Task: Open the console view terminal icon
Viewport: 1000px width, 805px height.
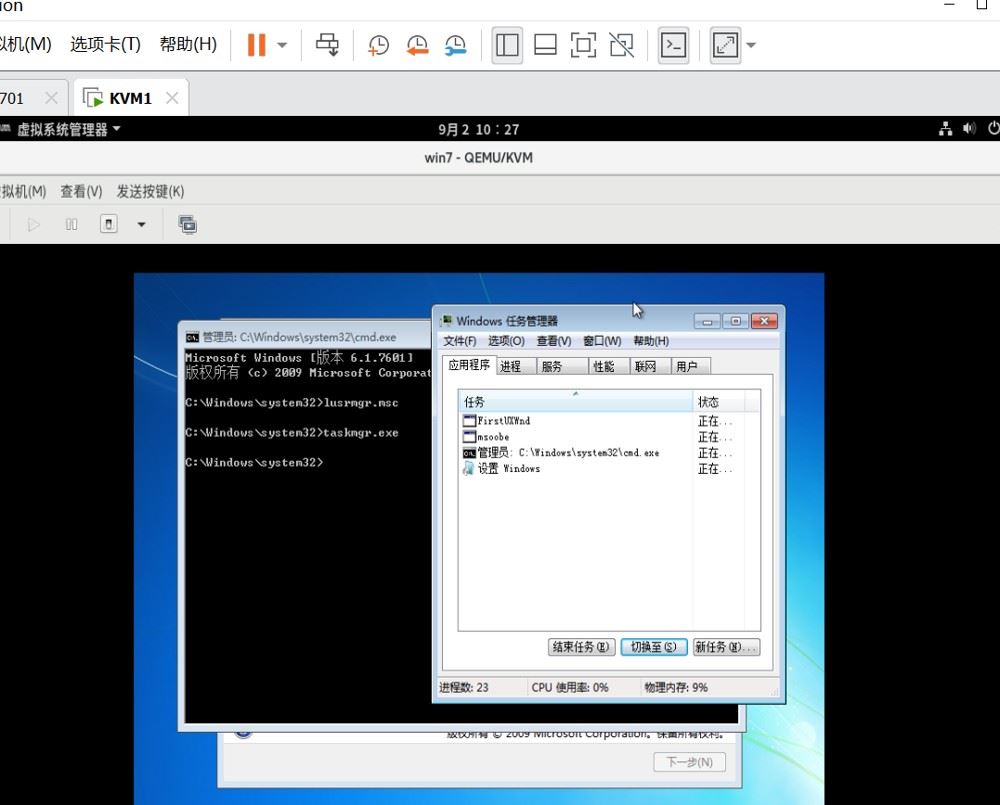Action: [x=673, y=45]
